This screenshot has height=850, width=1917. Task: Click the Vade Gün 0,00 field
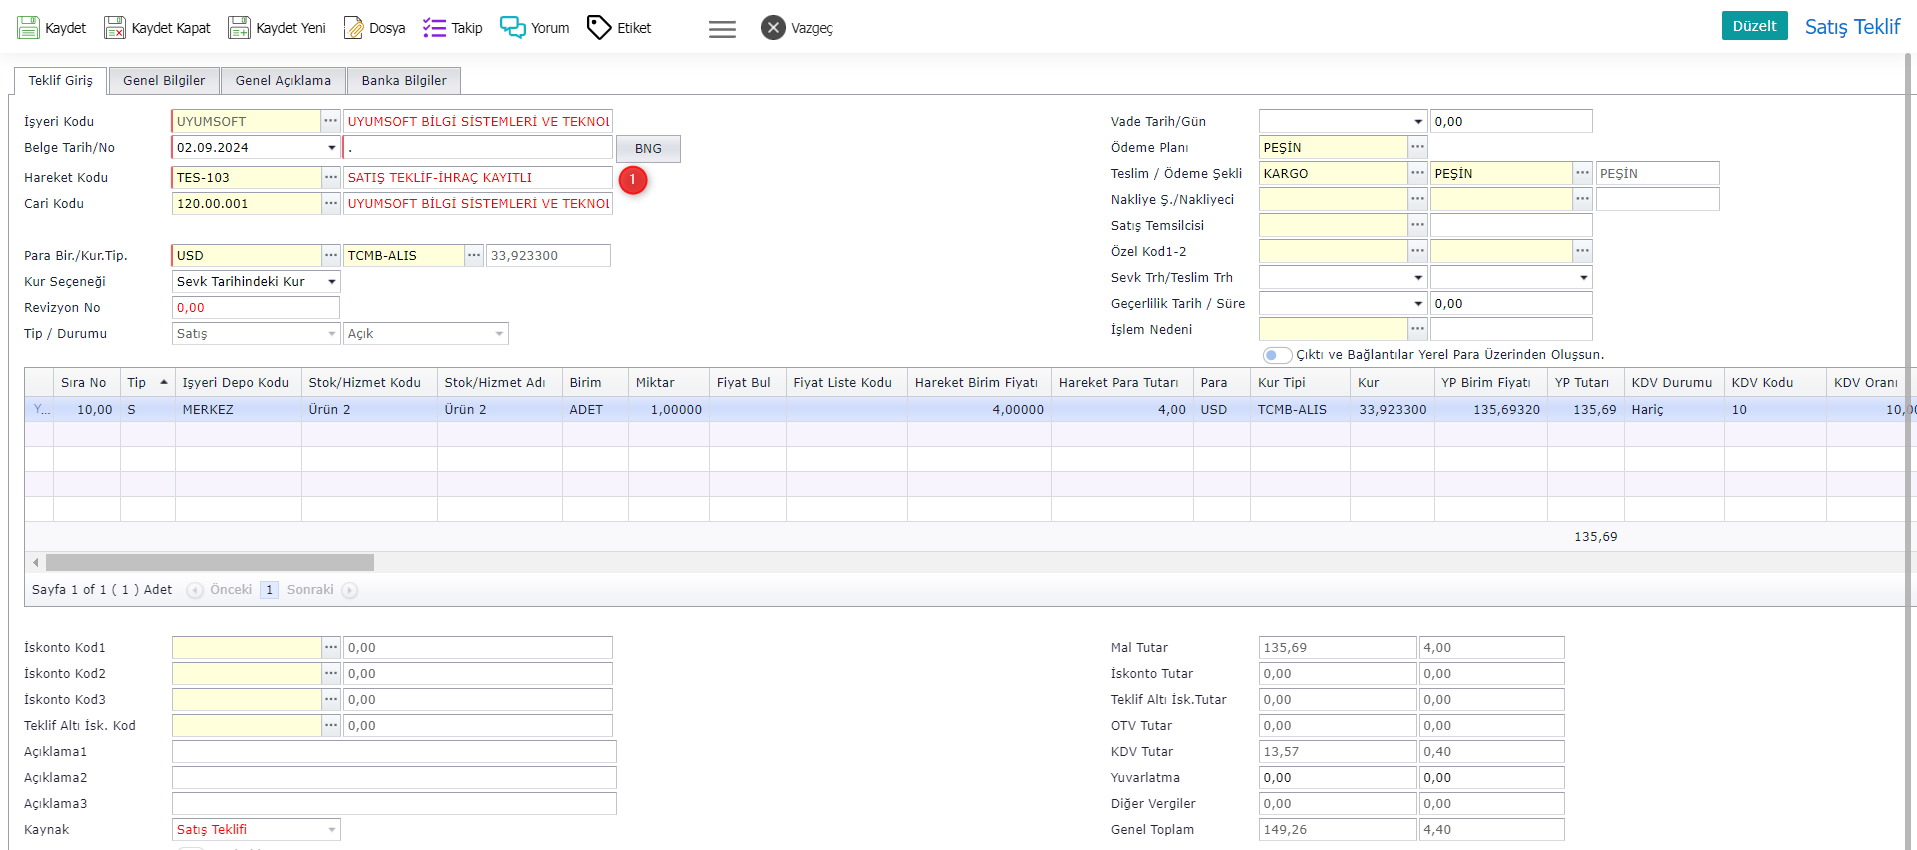coord(1511,121)
